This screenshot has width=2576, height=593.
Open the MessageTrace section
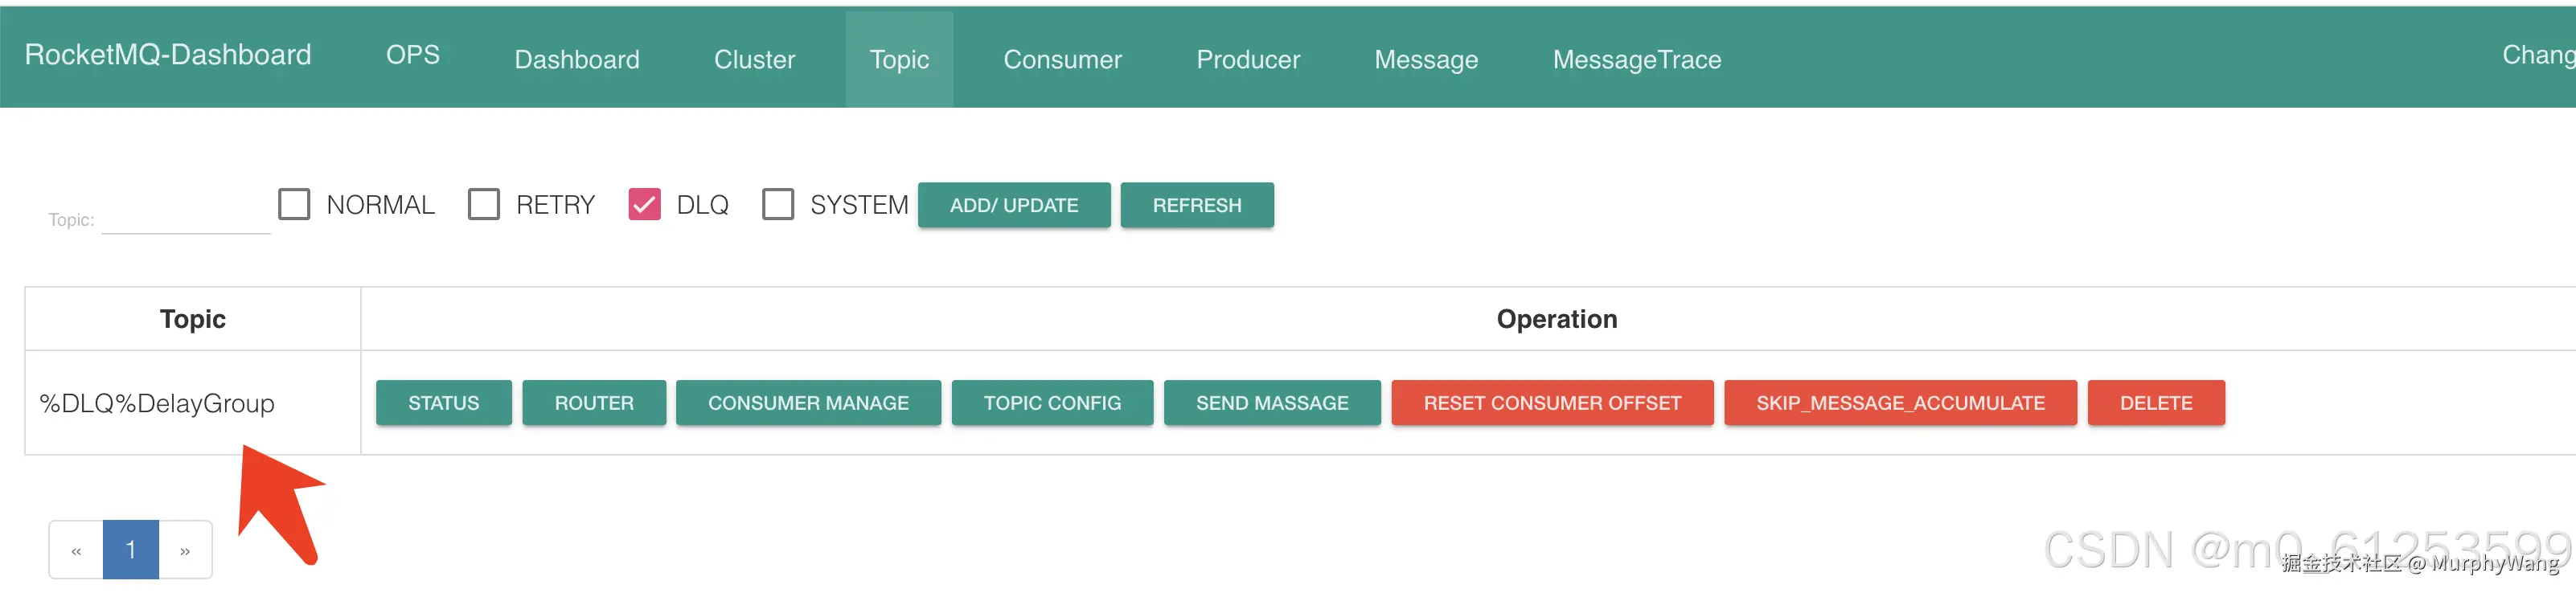[1636, 60]
